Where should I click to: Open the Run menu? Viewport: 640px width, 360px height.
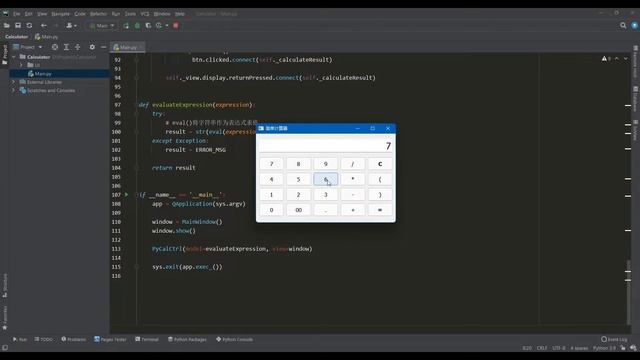pos(116,14)
